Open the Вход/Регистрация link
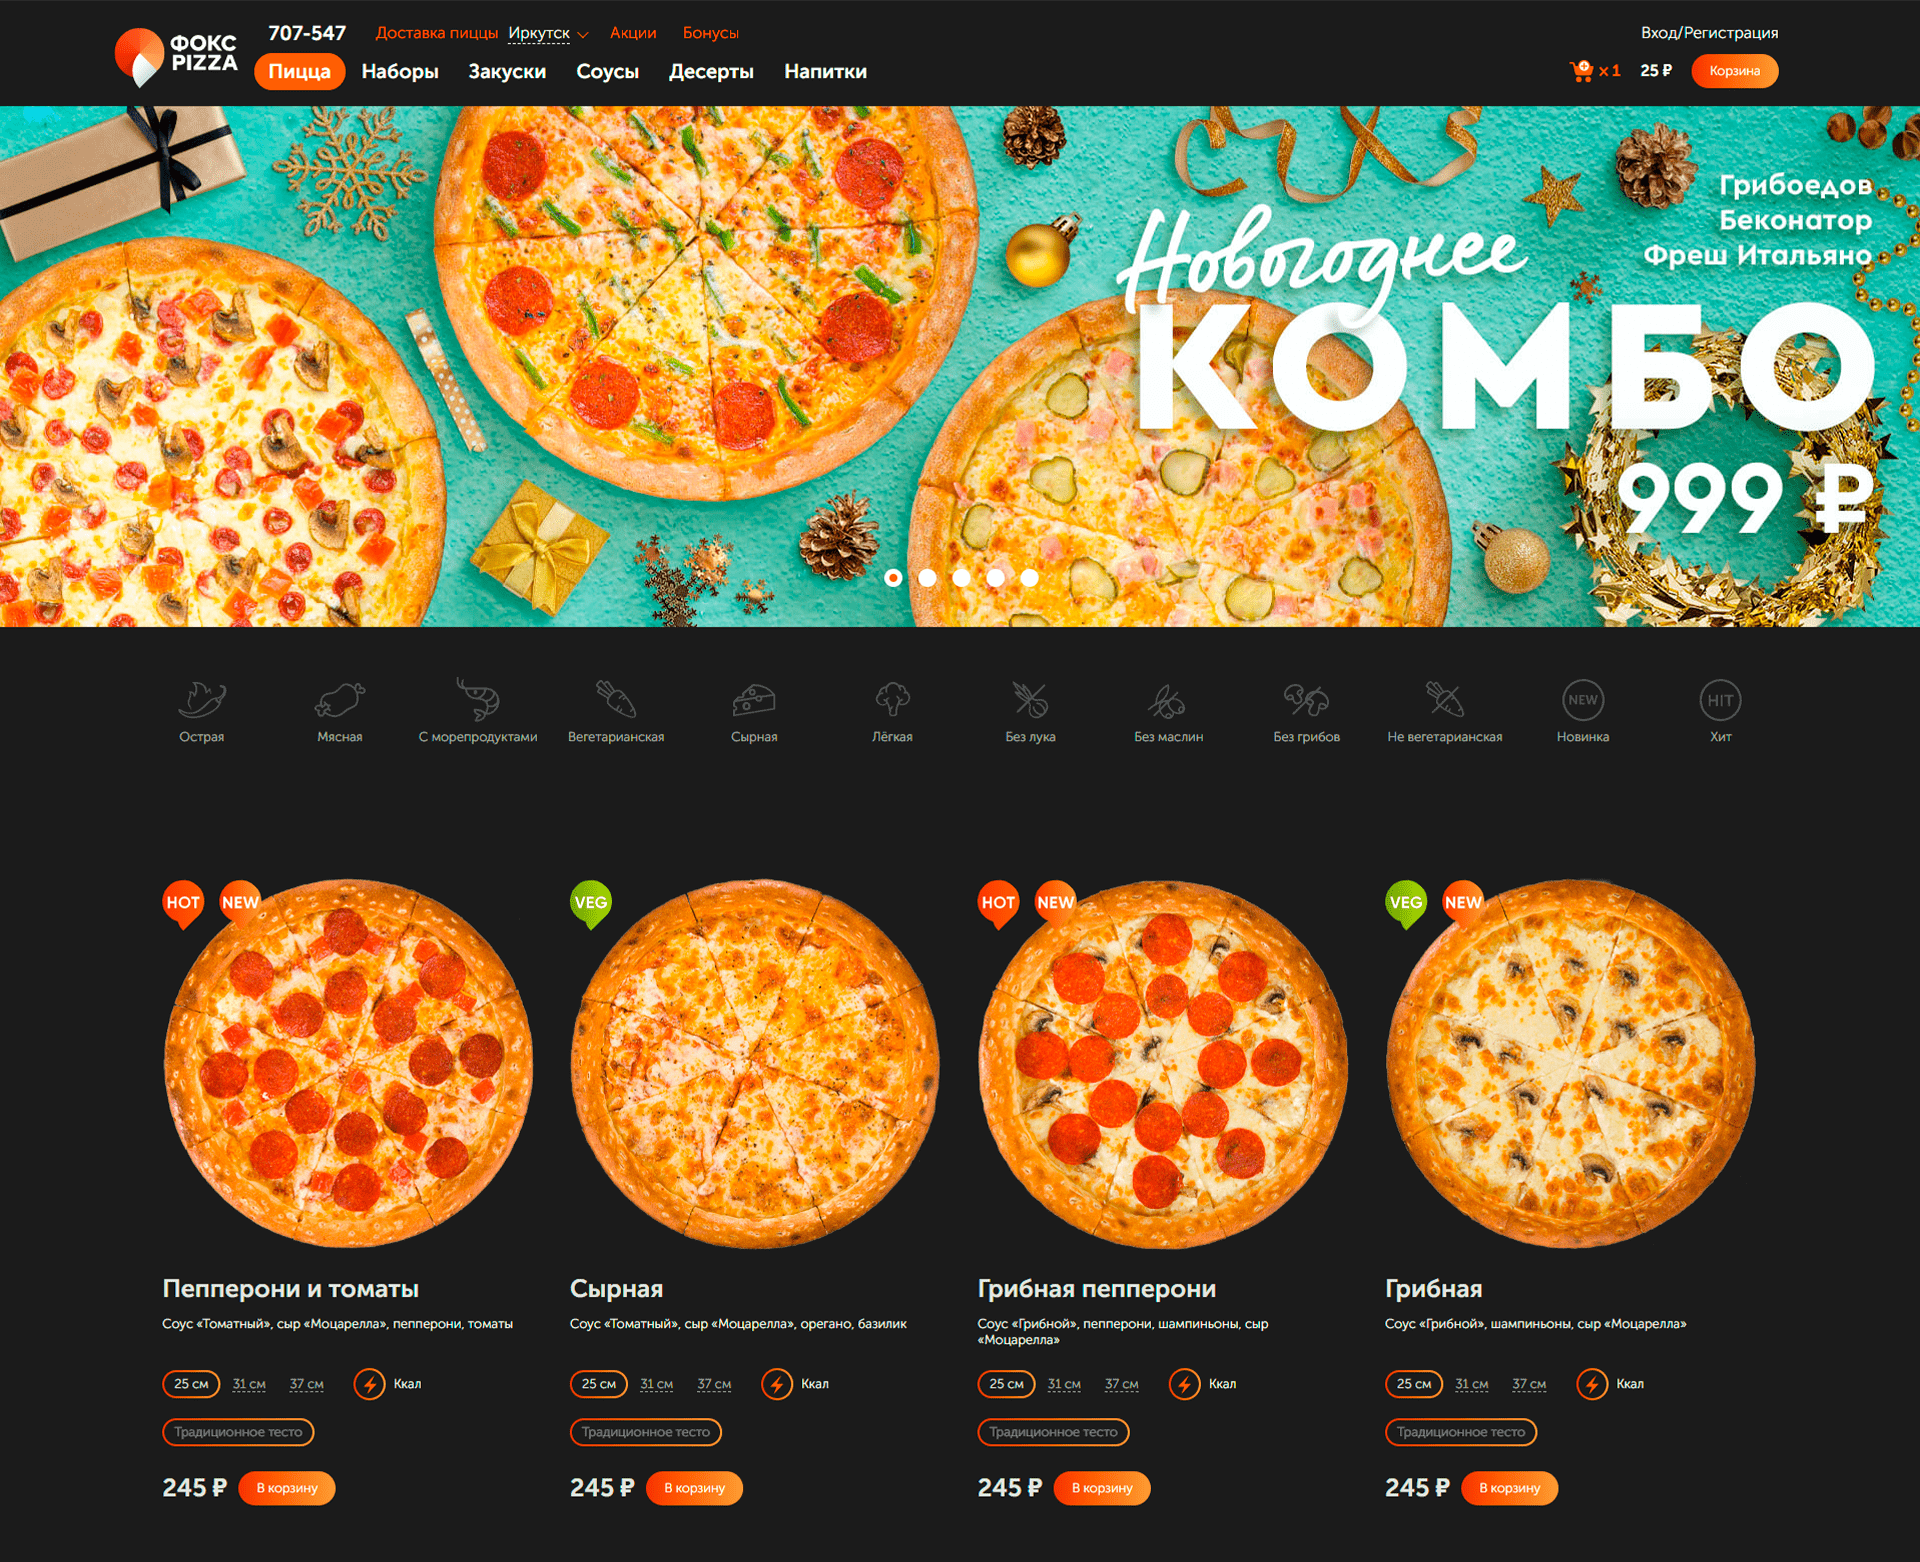 click(x=1709, y=33)
